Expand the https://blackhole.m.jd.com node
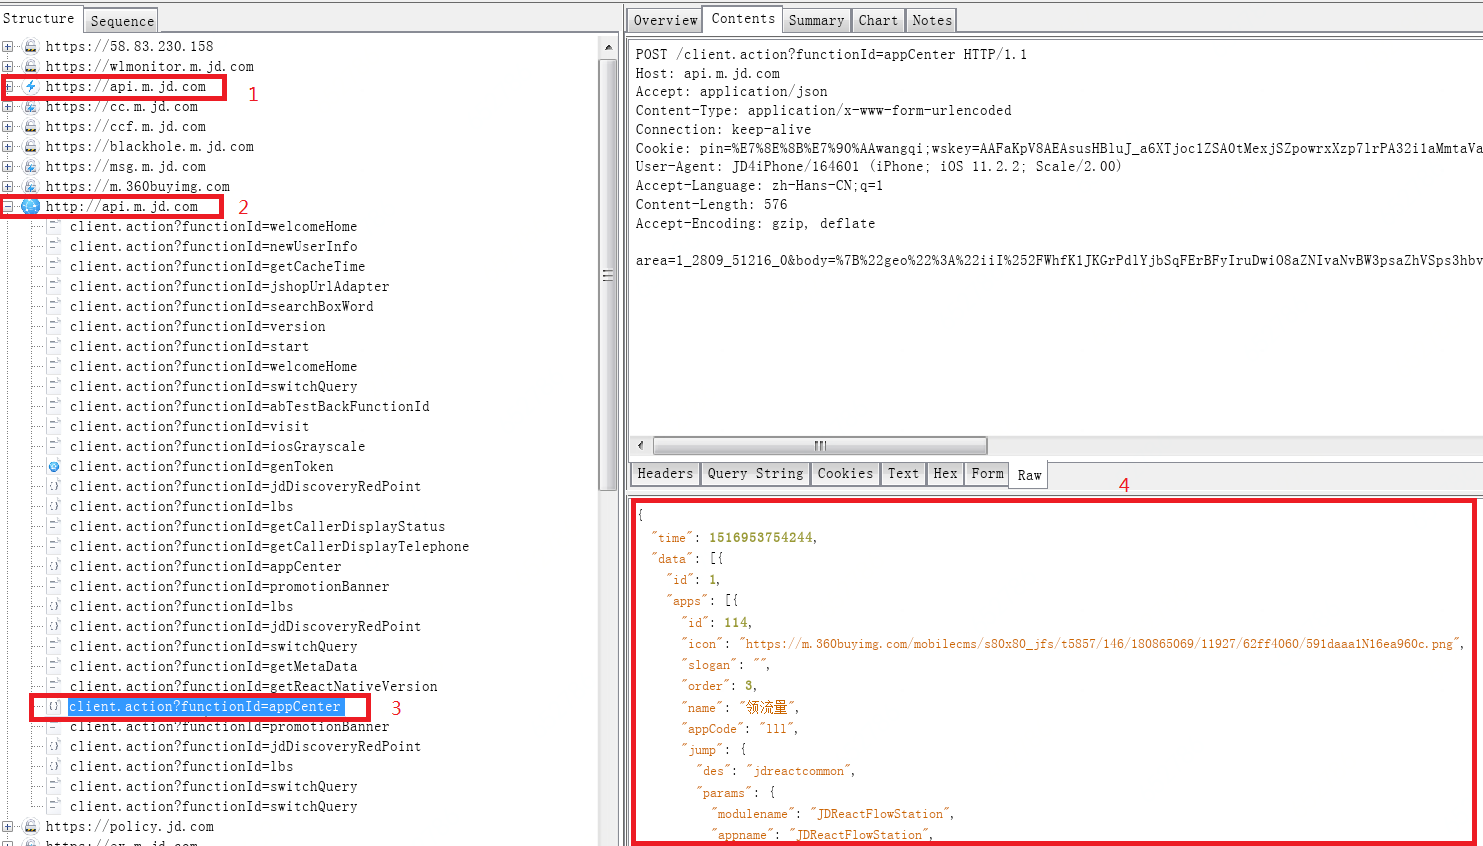The image size is (1483, 846). tap(8, 146)
